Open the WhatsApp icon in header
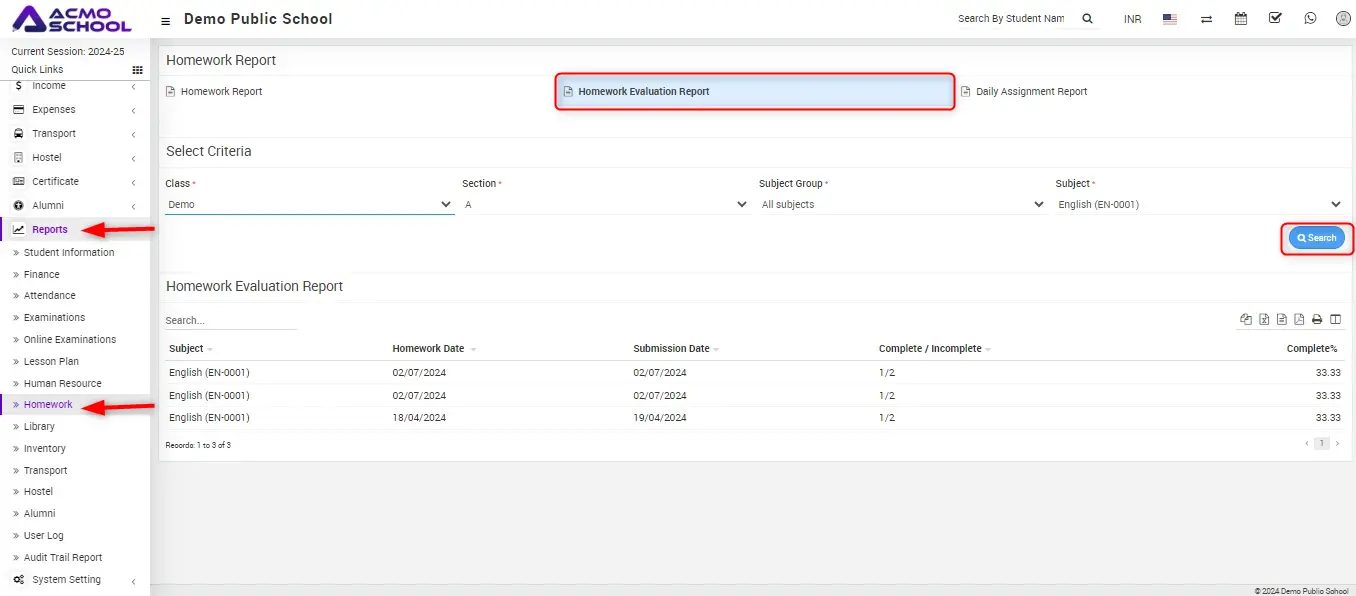Viewport: 1356px width, 596px height. [1310, 18]
